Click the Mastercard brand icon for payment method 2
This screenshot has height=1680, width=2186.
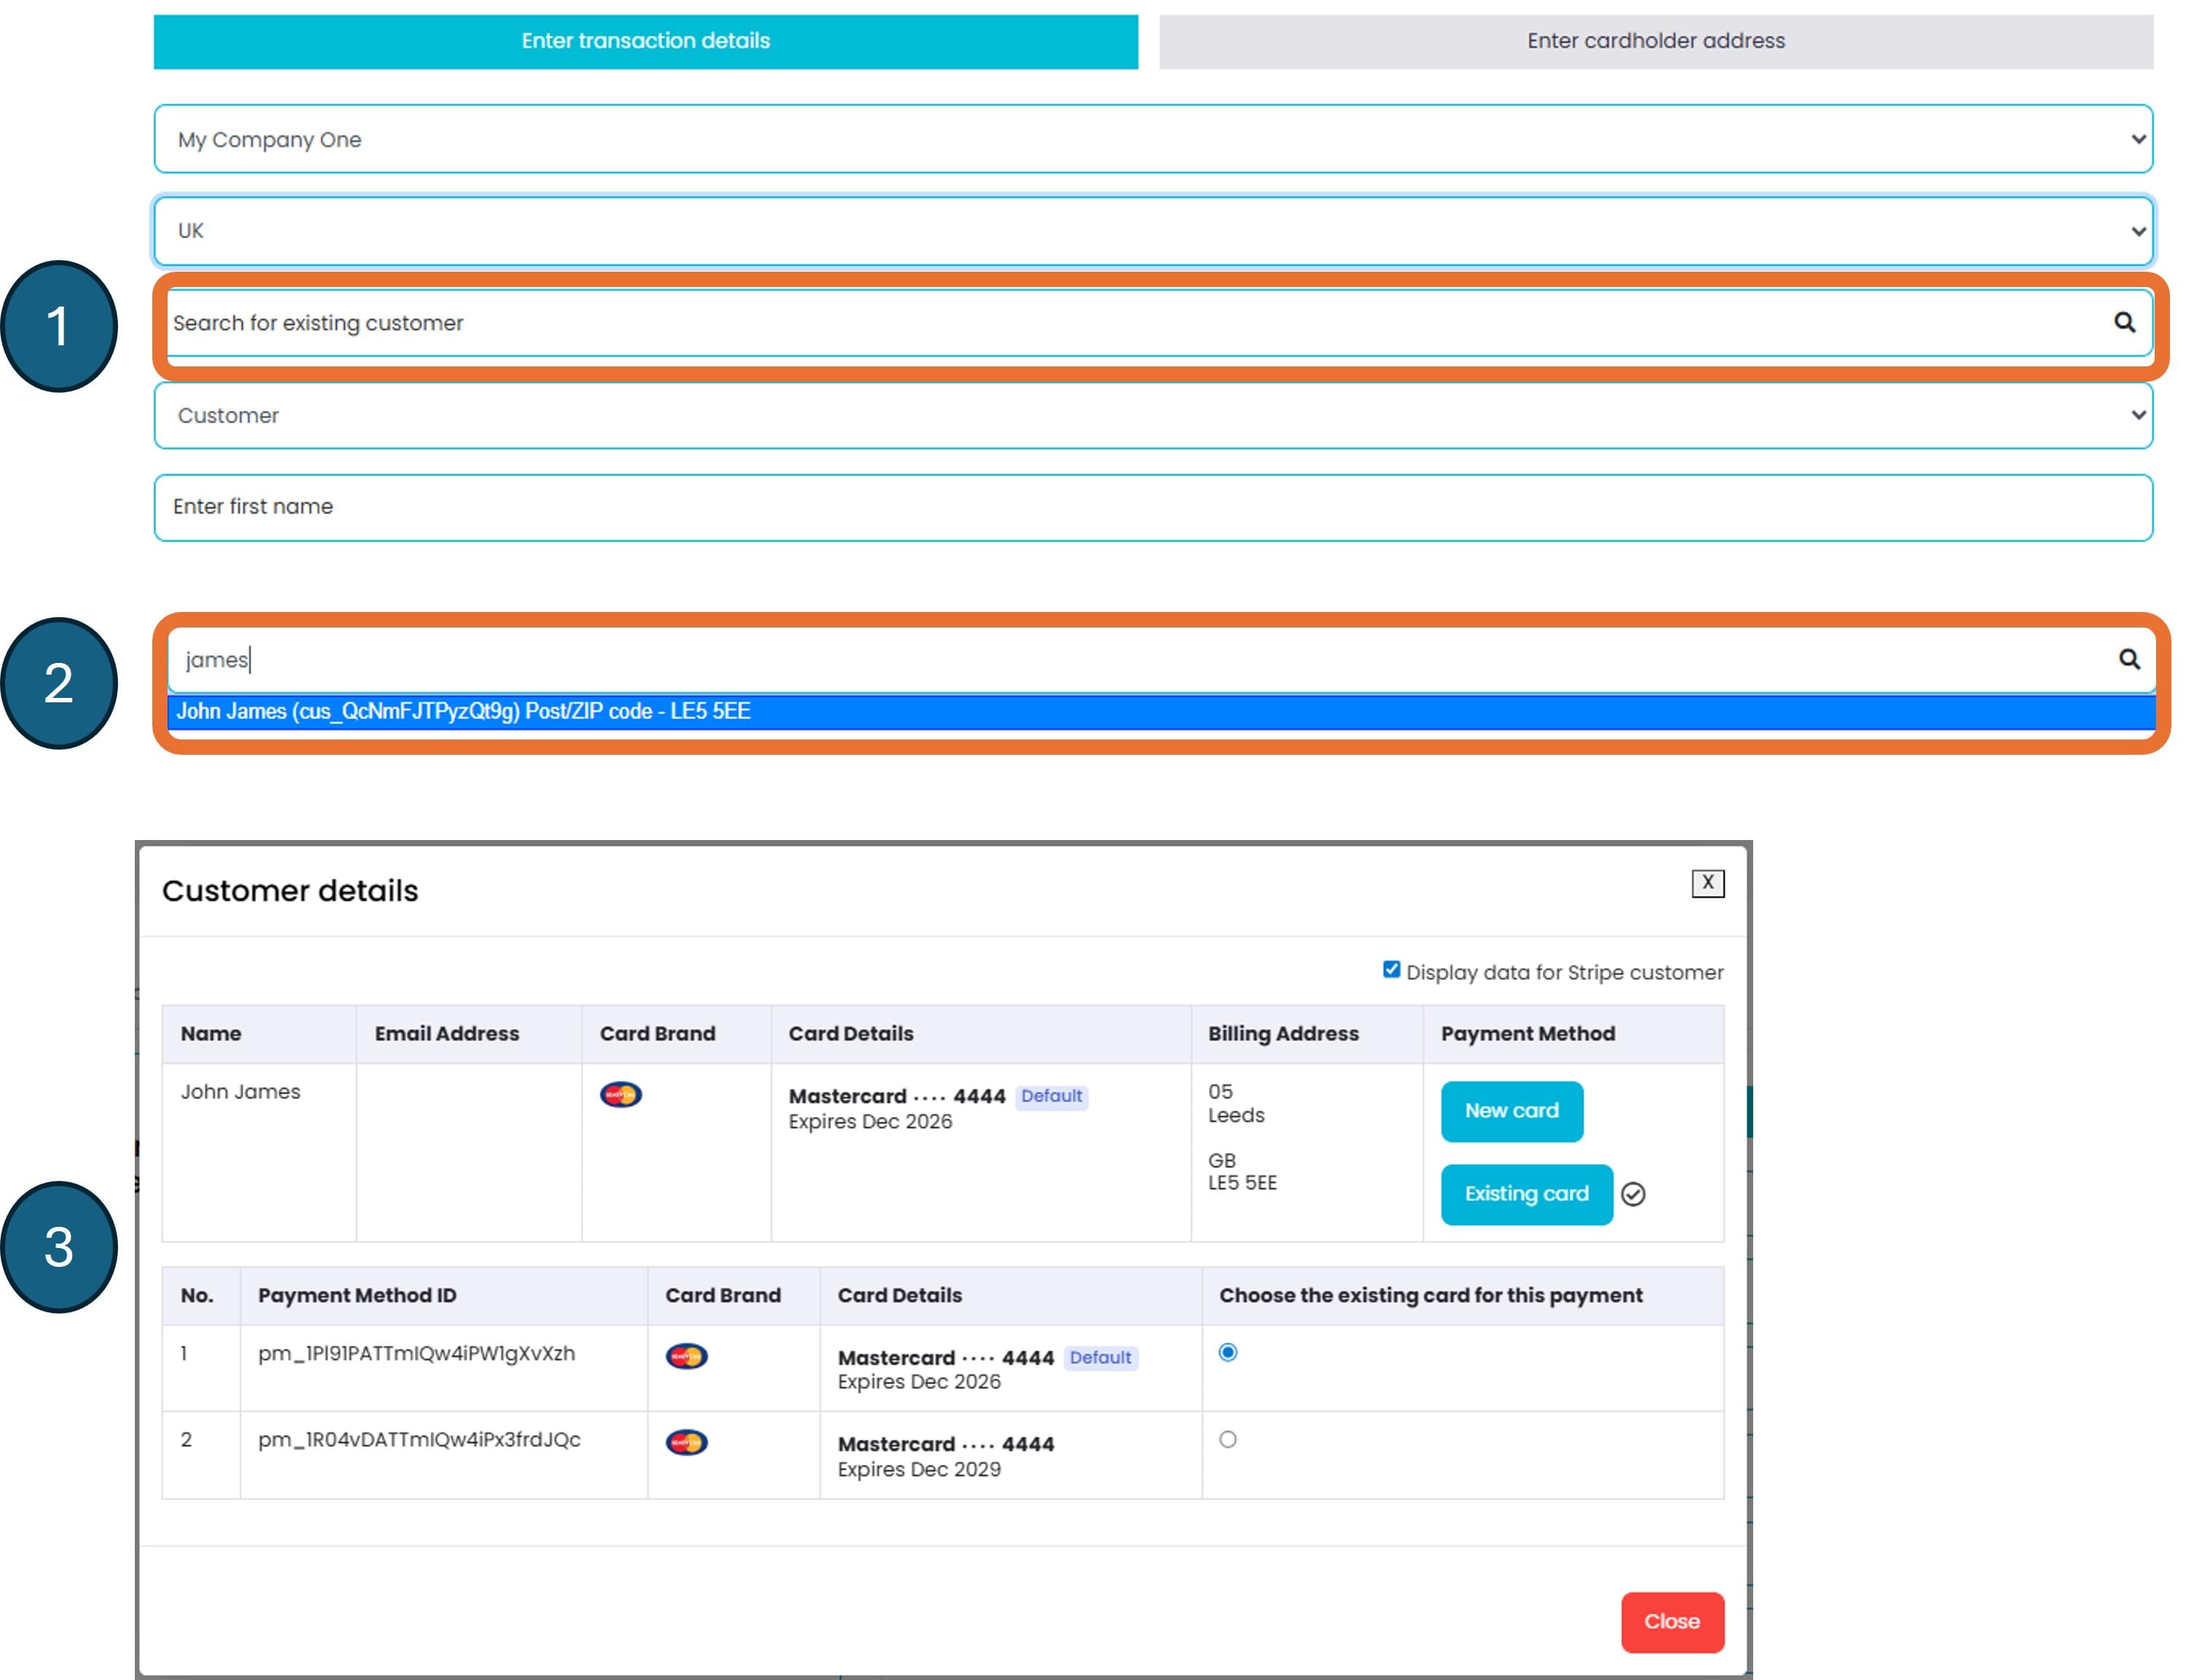click(x=687, y=1443)
